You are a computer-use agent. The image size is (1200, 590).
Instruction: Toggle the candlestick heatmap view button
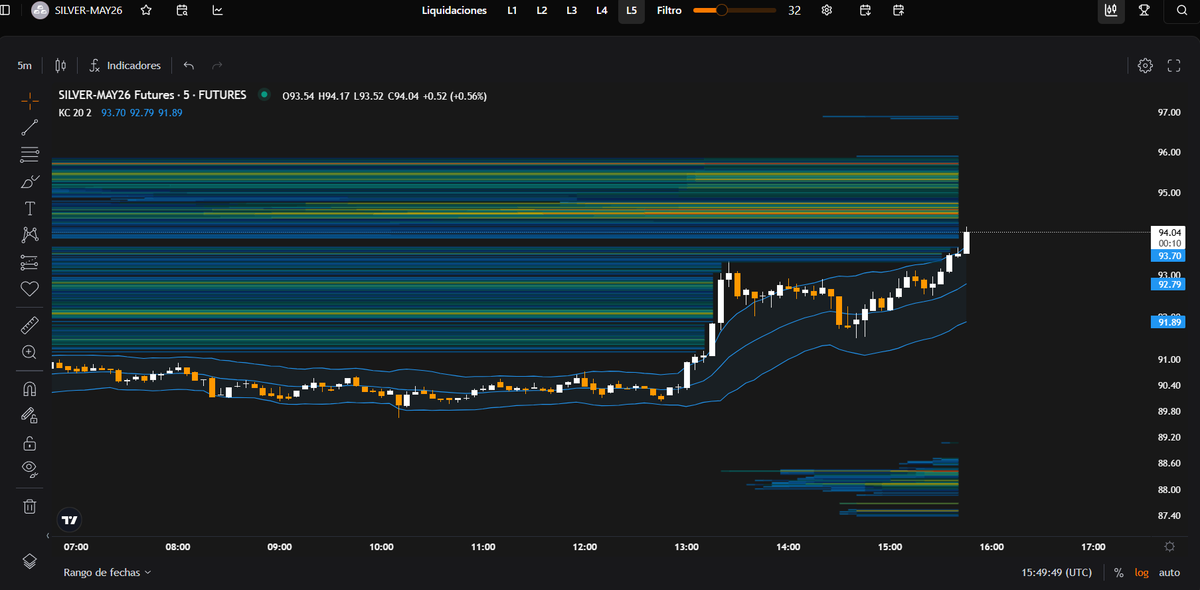click(1110, 11)
